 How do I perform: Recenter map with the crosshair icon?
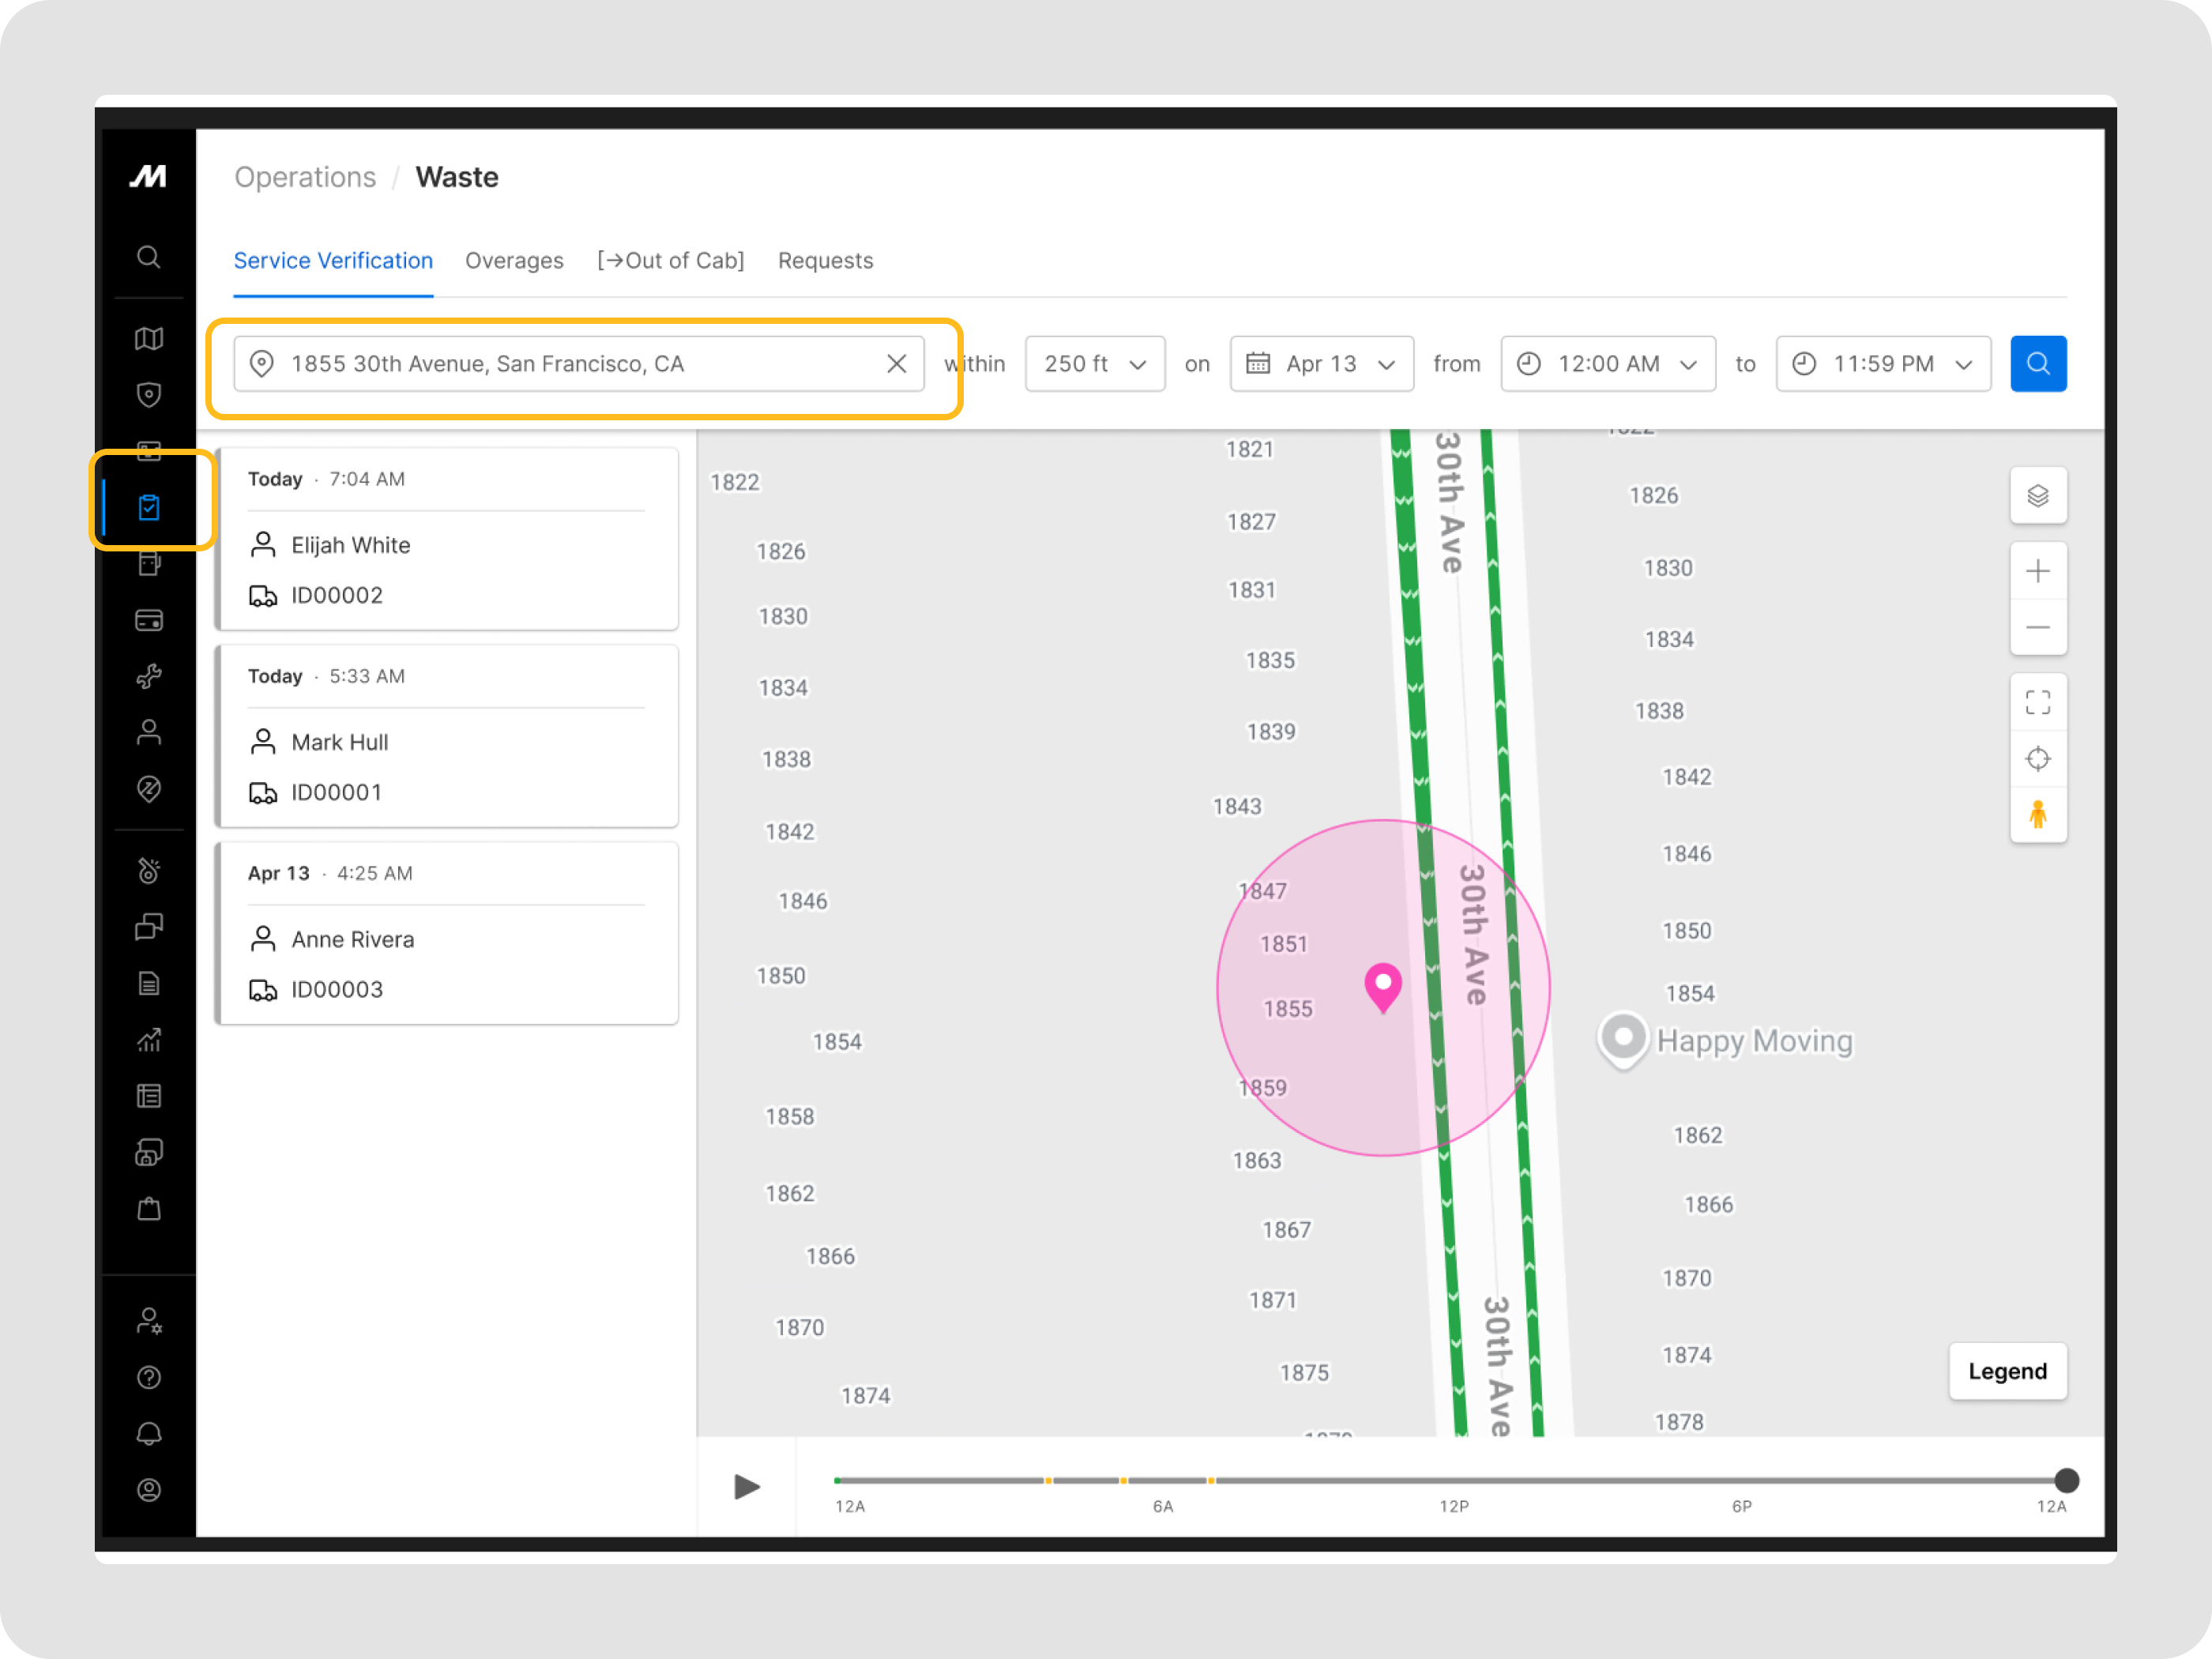coord(2037,759)
